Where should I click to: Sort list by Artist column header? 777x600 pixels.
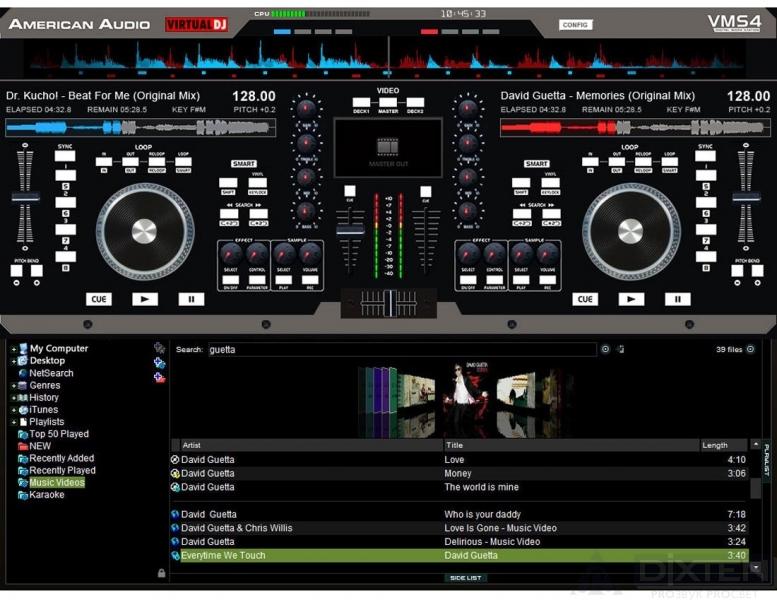tap(311, 445)
